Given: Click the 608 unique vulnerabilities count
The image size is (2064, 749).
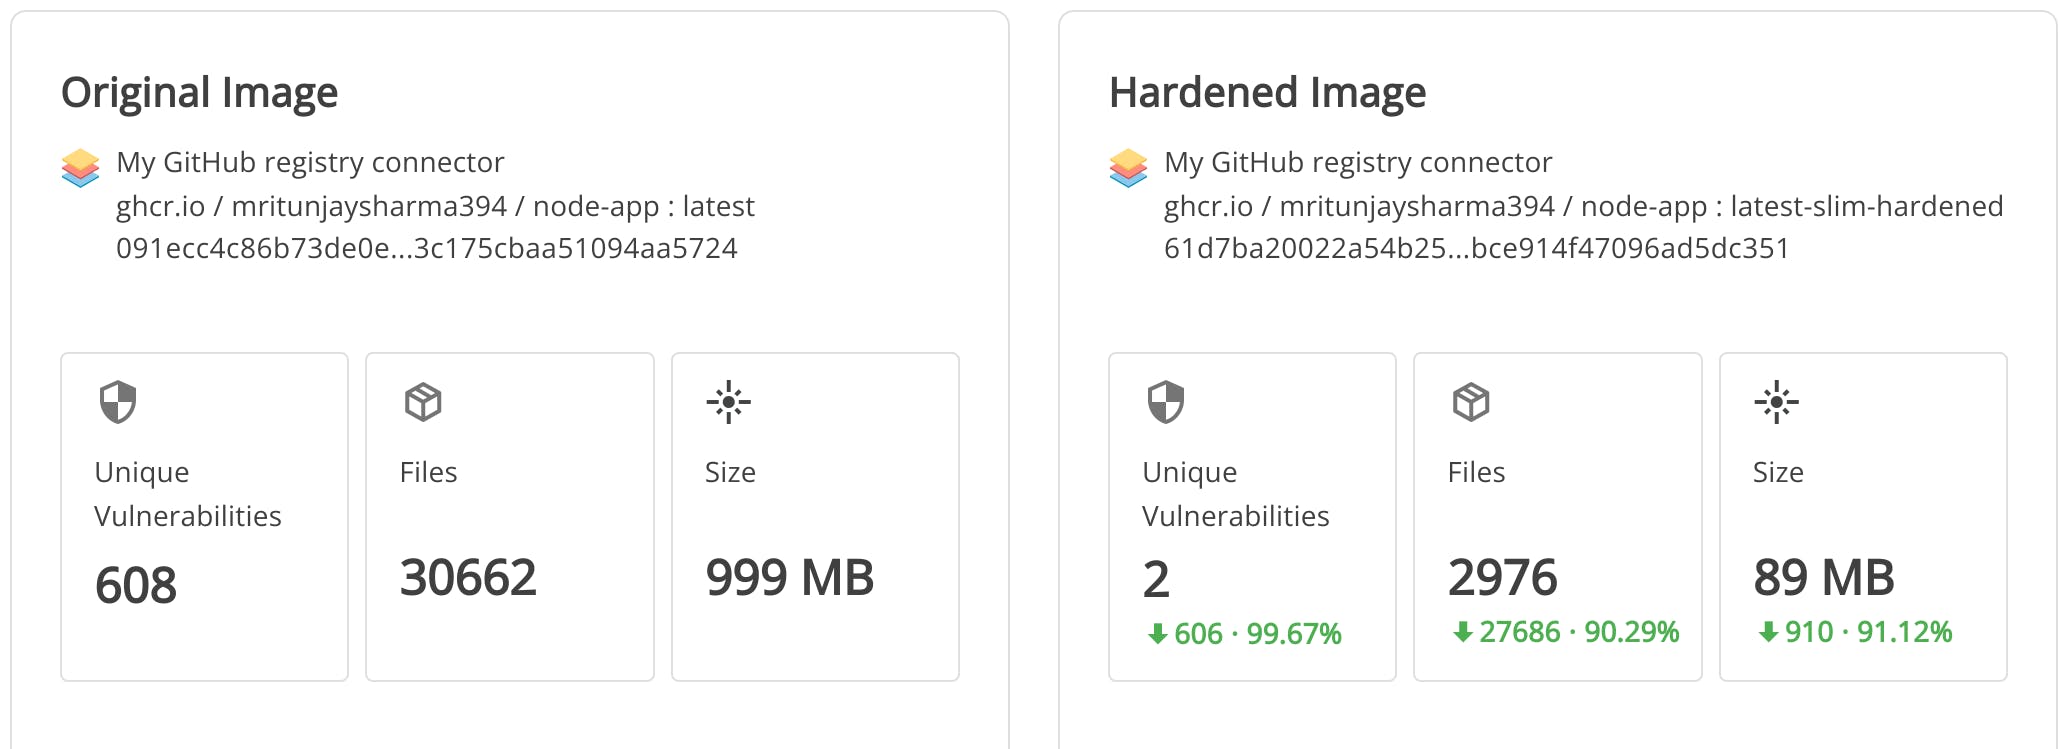Looking at the screenshot, I should (136, 585).
